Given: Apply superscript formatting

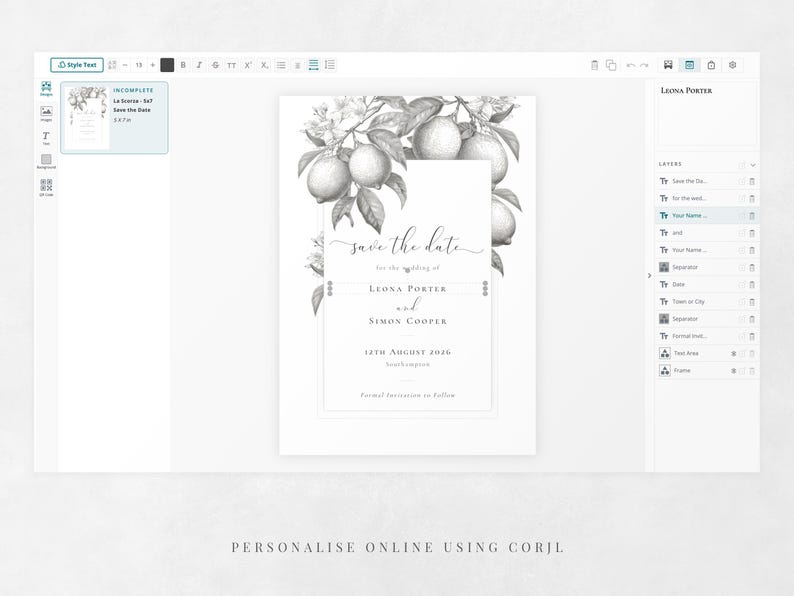Looking at the screenshot, I should [248, 65].
